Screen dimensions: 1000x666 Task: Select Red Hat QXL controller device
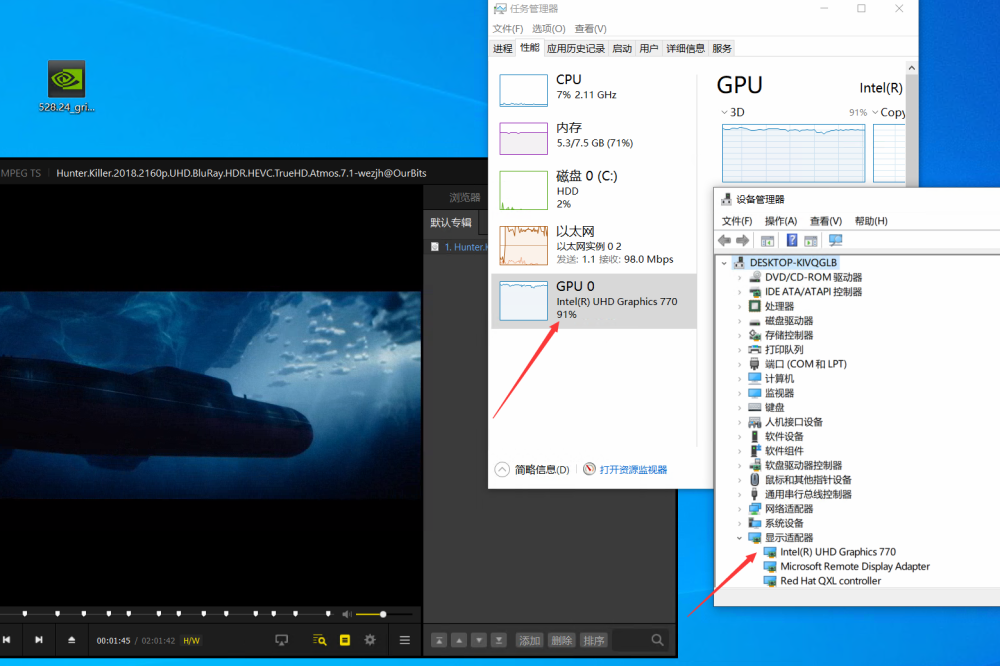tap(830, 581)
